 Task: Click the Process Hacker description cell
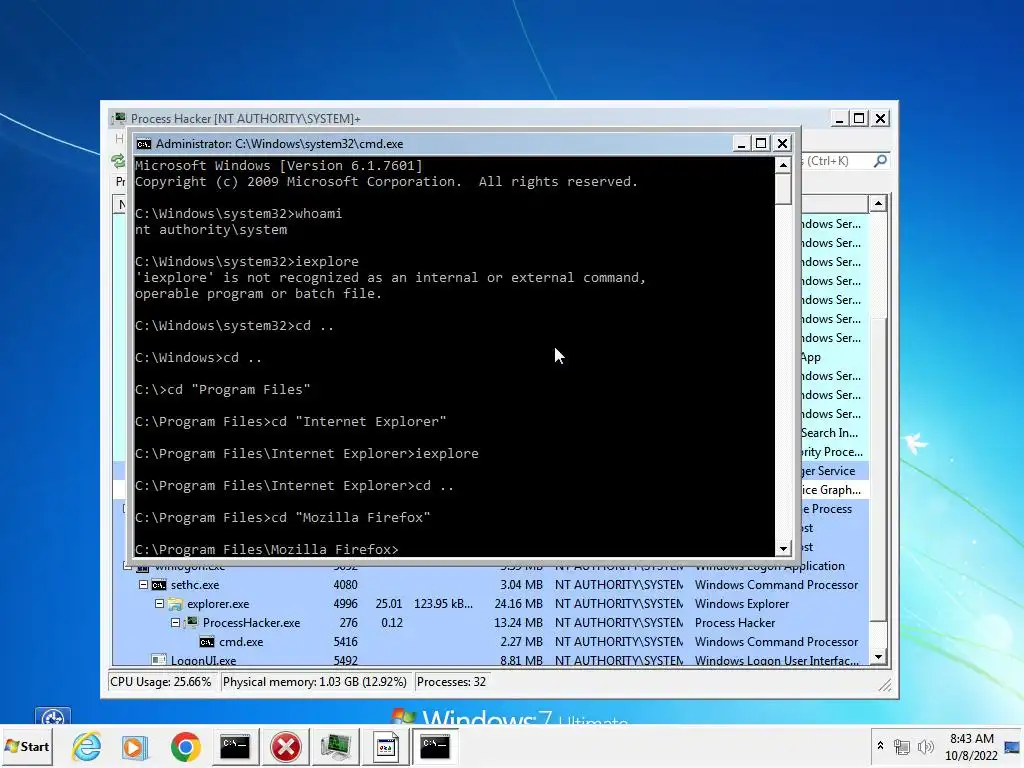coord(735,623)
